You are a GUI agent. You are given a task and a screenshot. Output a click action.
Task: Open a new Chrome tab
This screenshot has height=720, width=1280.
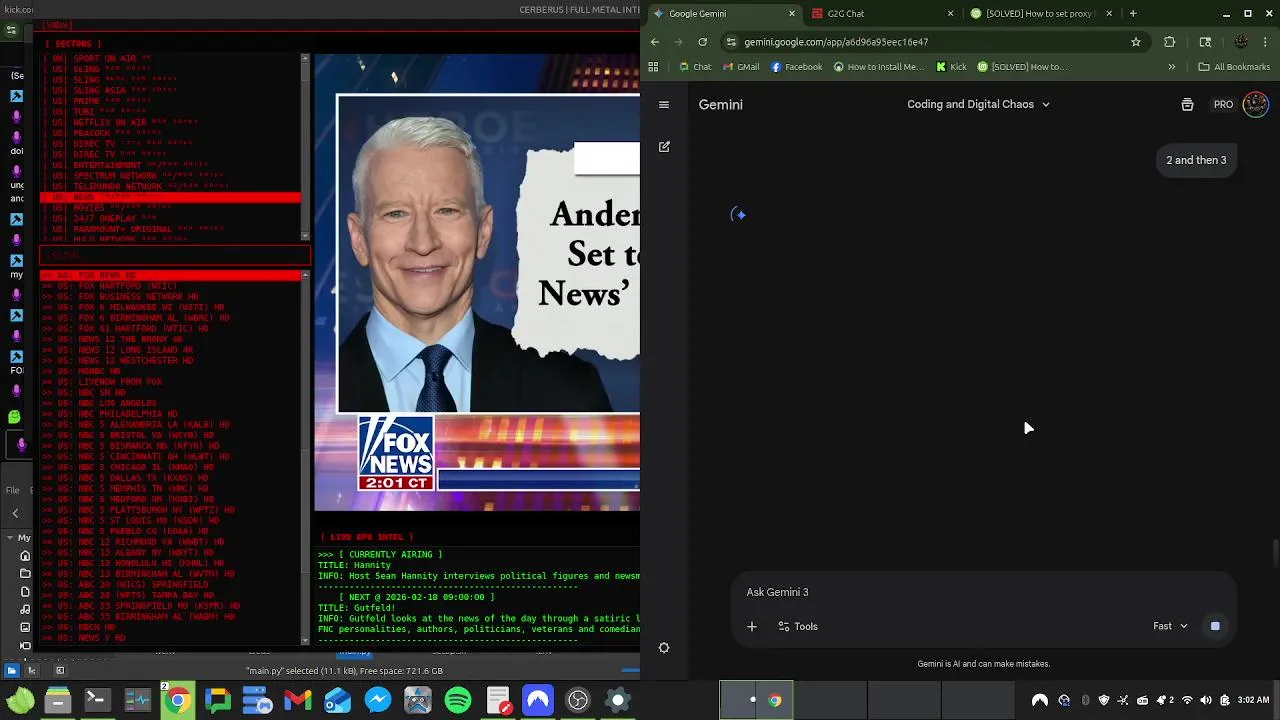click(x=1133, y=13)
